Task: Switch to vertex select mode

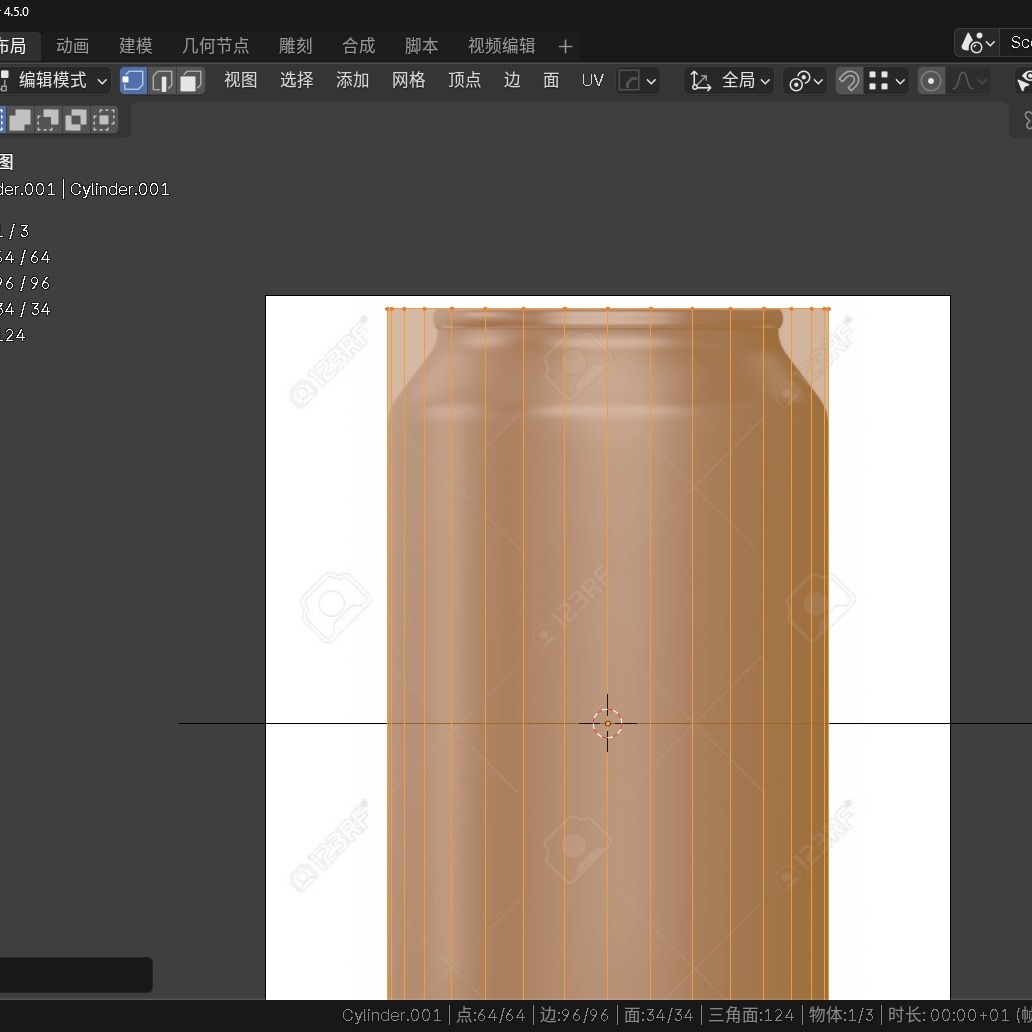Action: click(133, 81)
